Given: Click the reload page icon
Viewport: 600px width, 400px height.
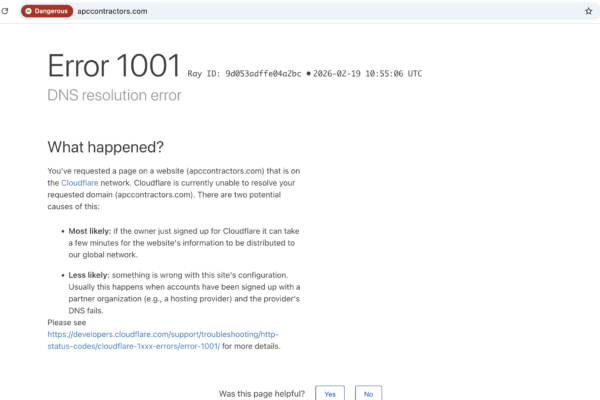Looking at the screenshot, I should (x=7, y=11).
